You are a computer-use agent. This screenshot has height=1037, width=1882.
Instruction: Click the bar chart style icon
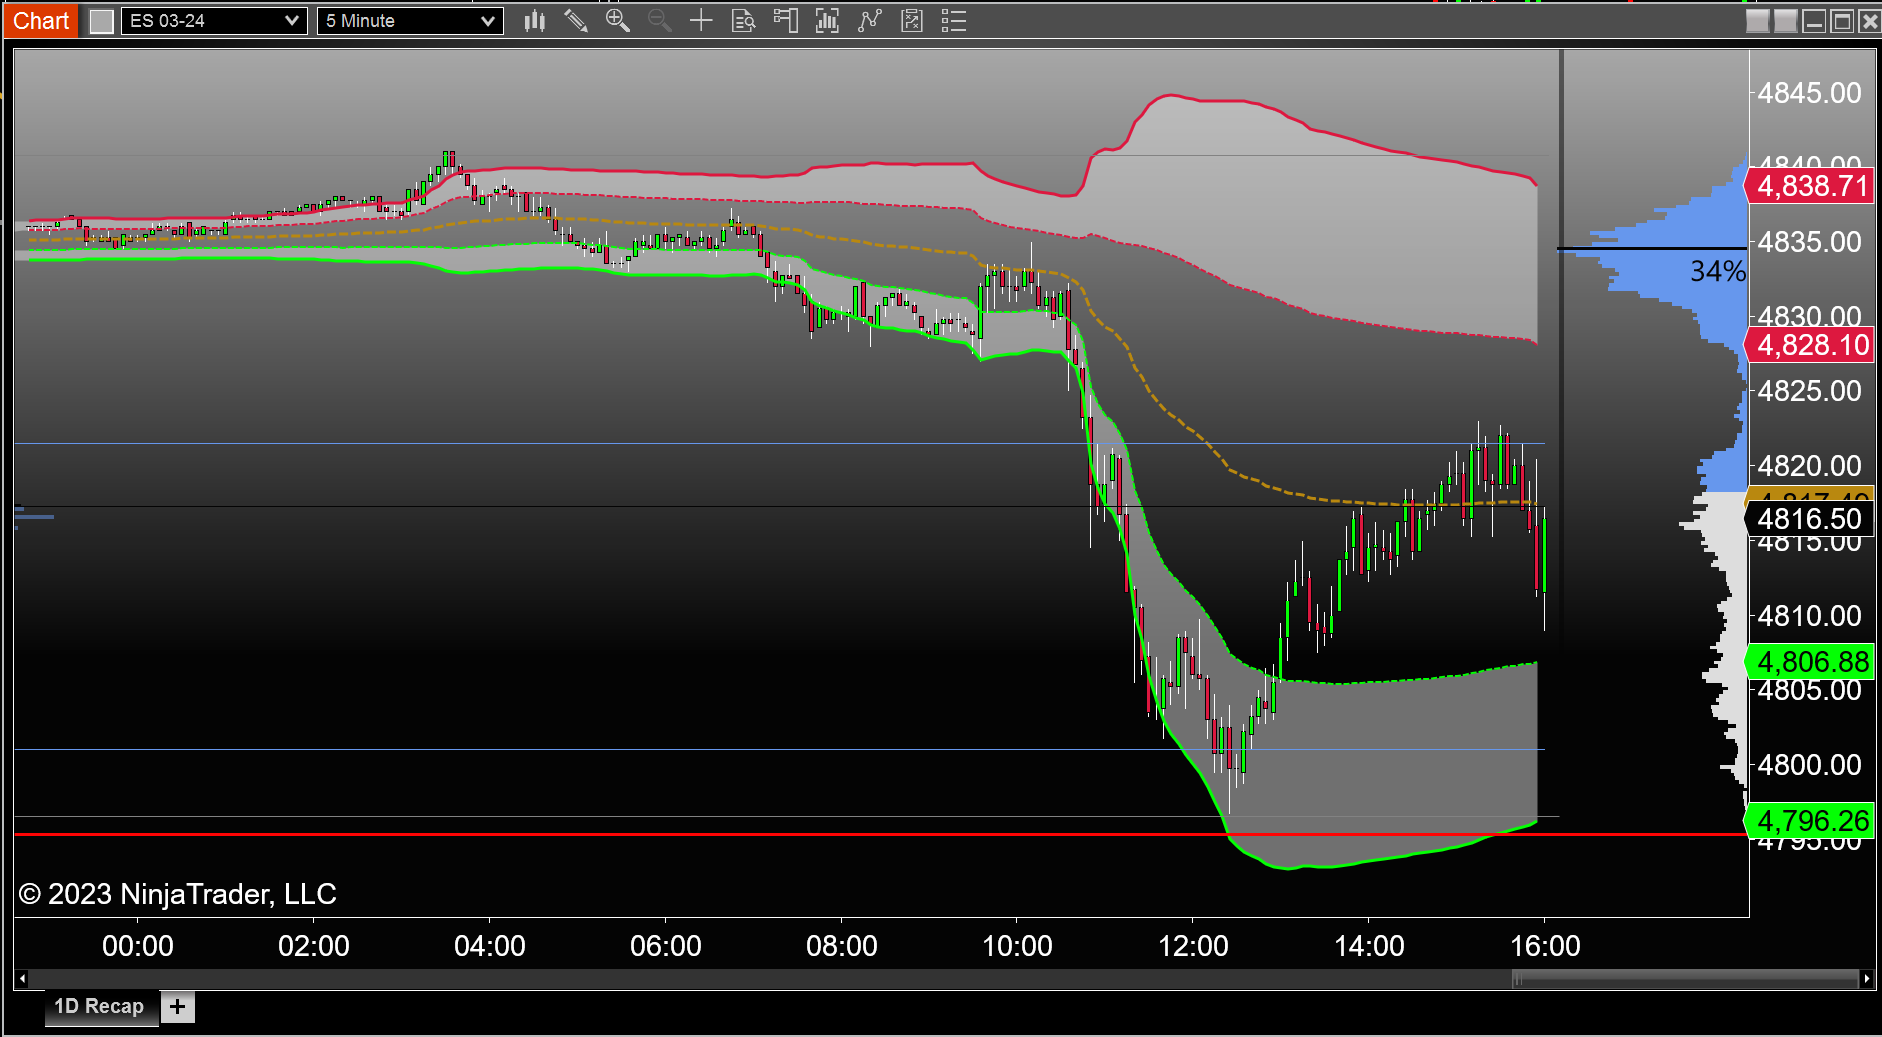(535, 21)
